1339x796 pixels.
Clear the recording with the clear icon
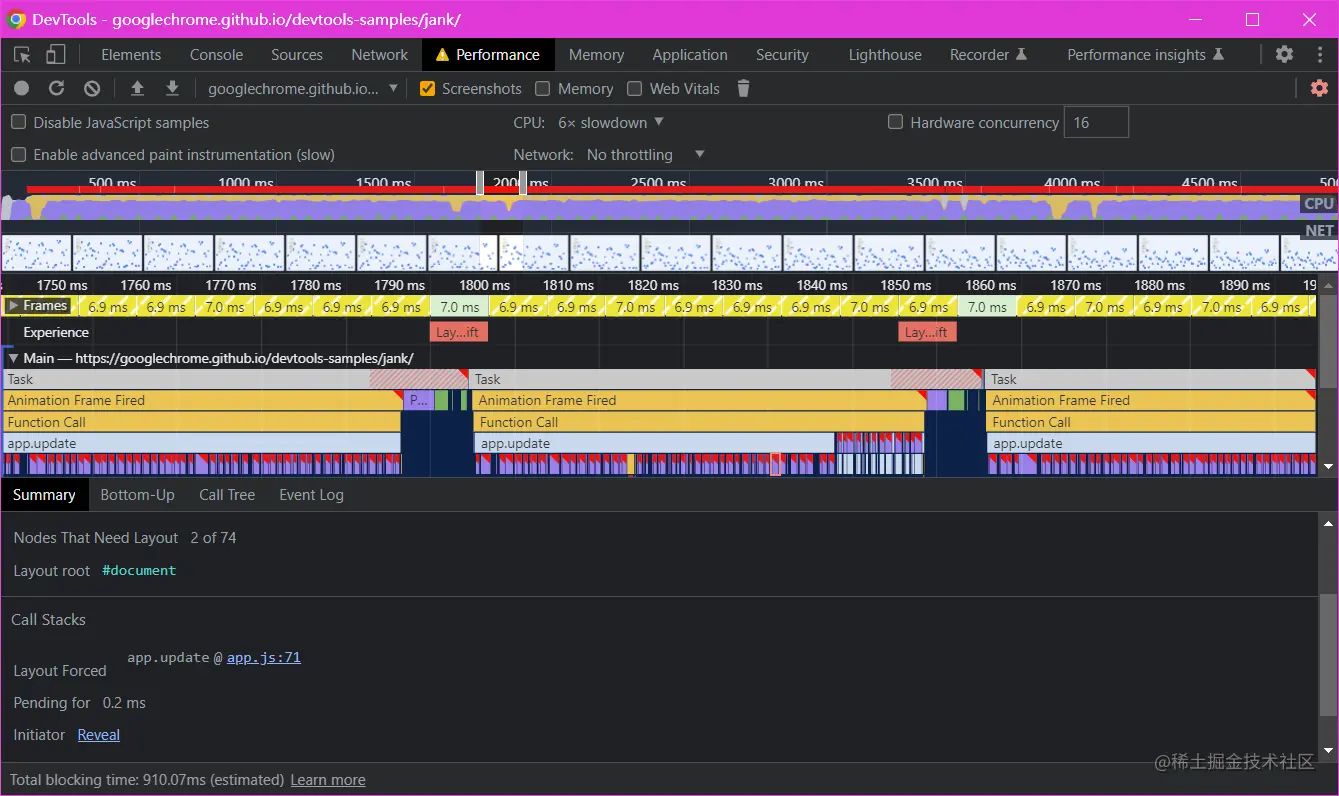tap(92, 89)
